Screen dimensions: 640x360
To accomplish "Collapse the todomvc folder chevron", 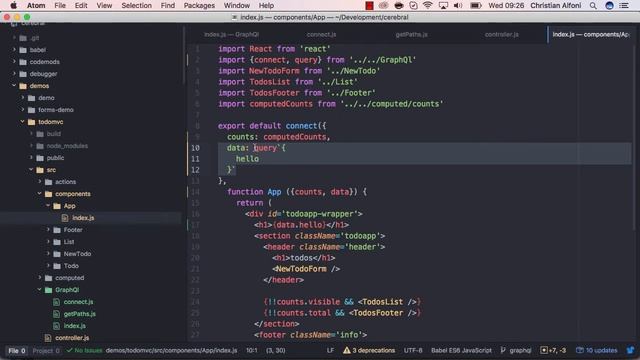I will [22, 122].
